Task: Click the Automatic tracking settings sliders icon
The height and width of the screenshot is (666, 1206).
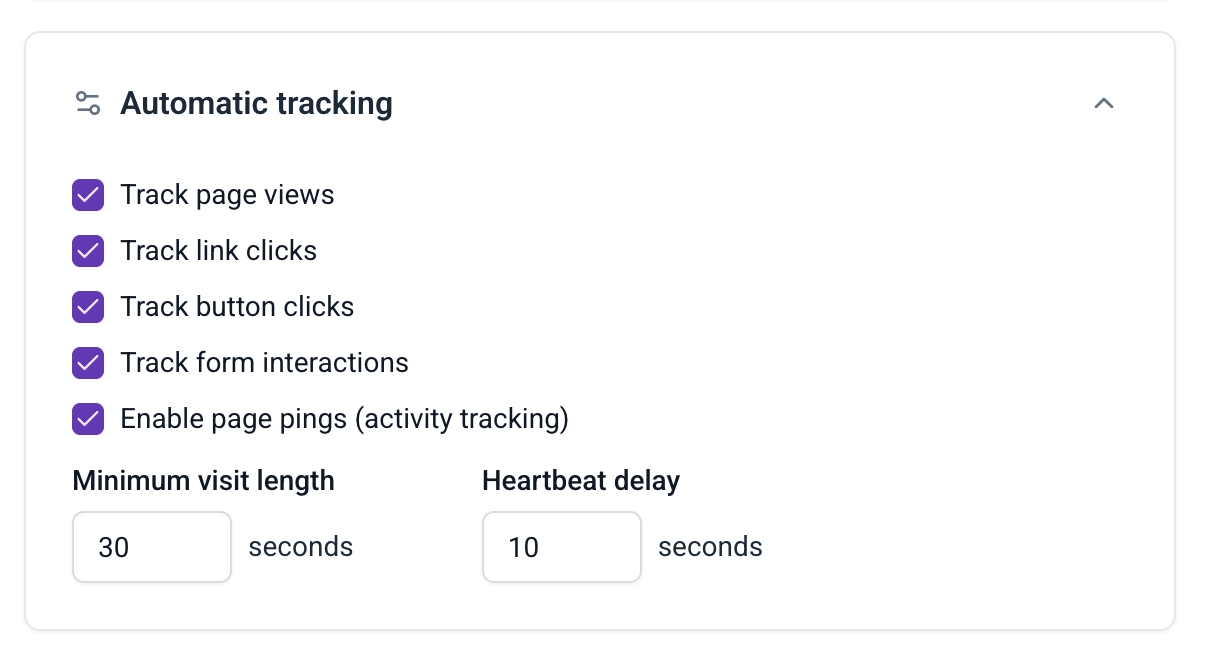Action: coord(88,102)
